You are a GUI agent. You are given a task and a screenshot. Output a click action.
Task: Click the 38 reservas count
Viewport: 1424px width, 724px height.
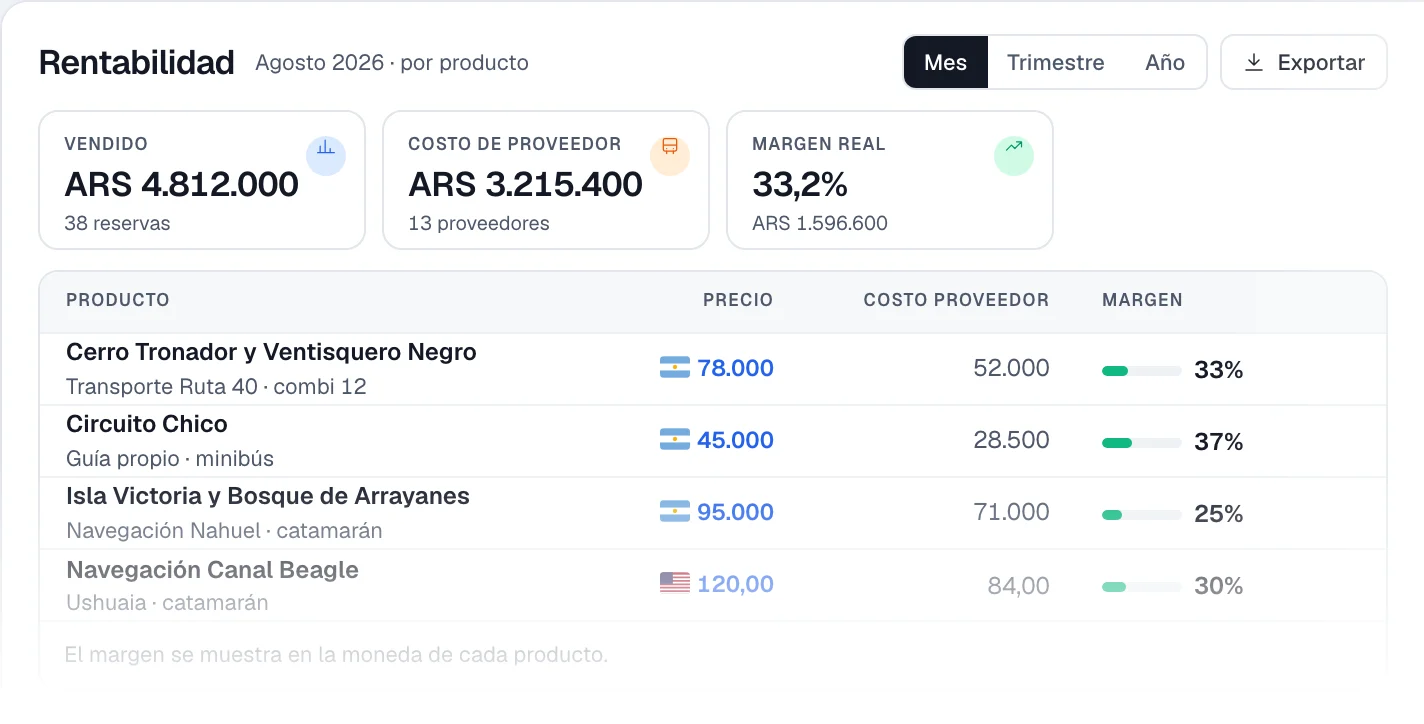point(117,223)
